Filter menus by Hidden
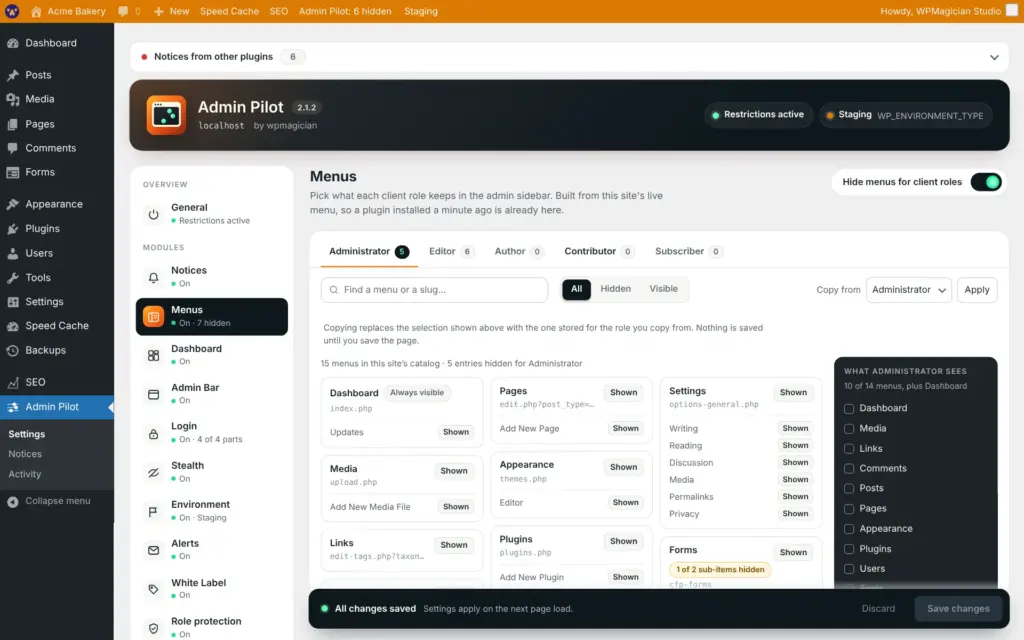Image resolution: width=1024 pixels, height=640 pixels. pyautogui.click(x=615, y=289)
